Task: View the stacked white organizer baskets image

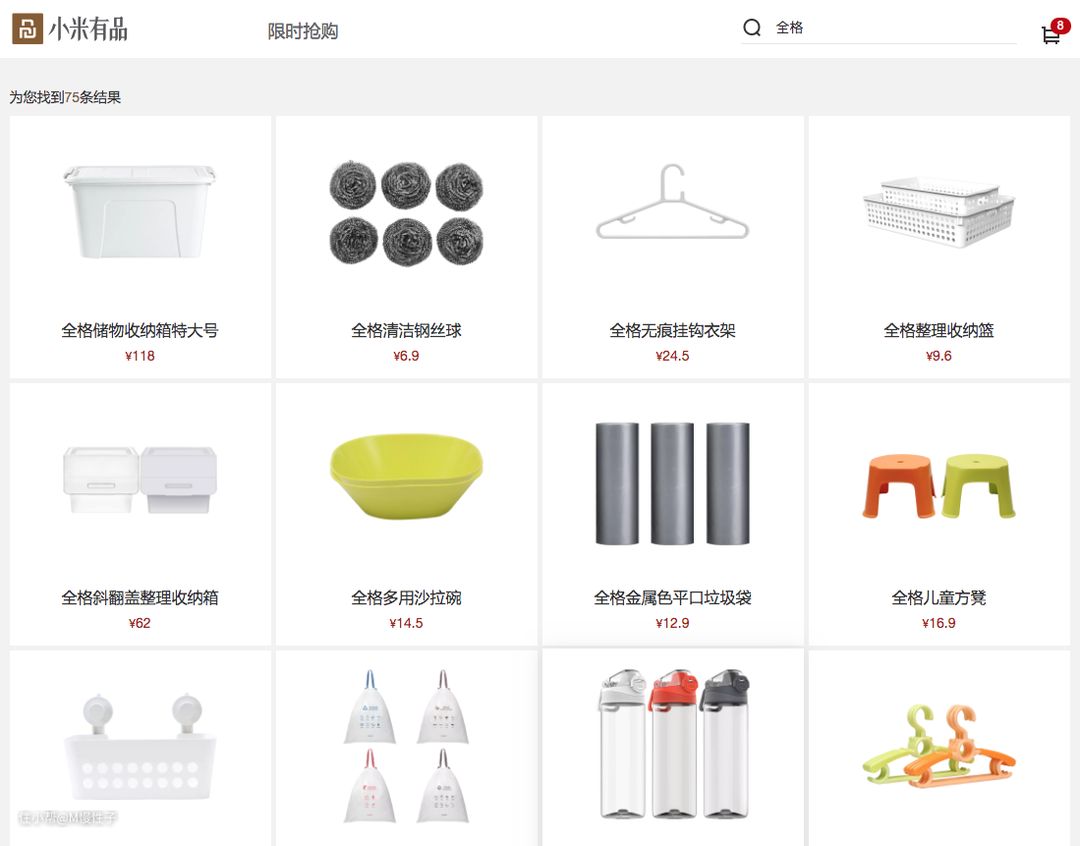Action: click(938, 212)
